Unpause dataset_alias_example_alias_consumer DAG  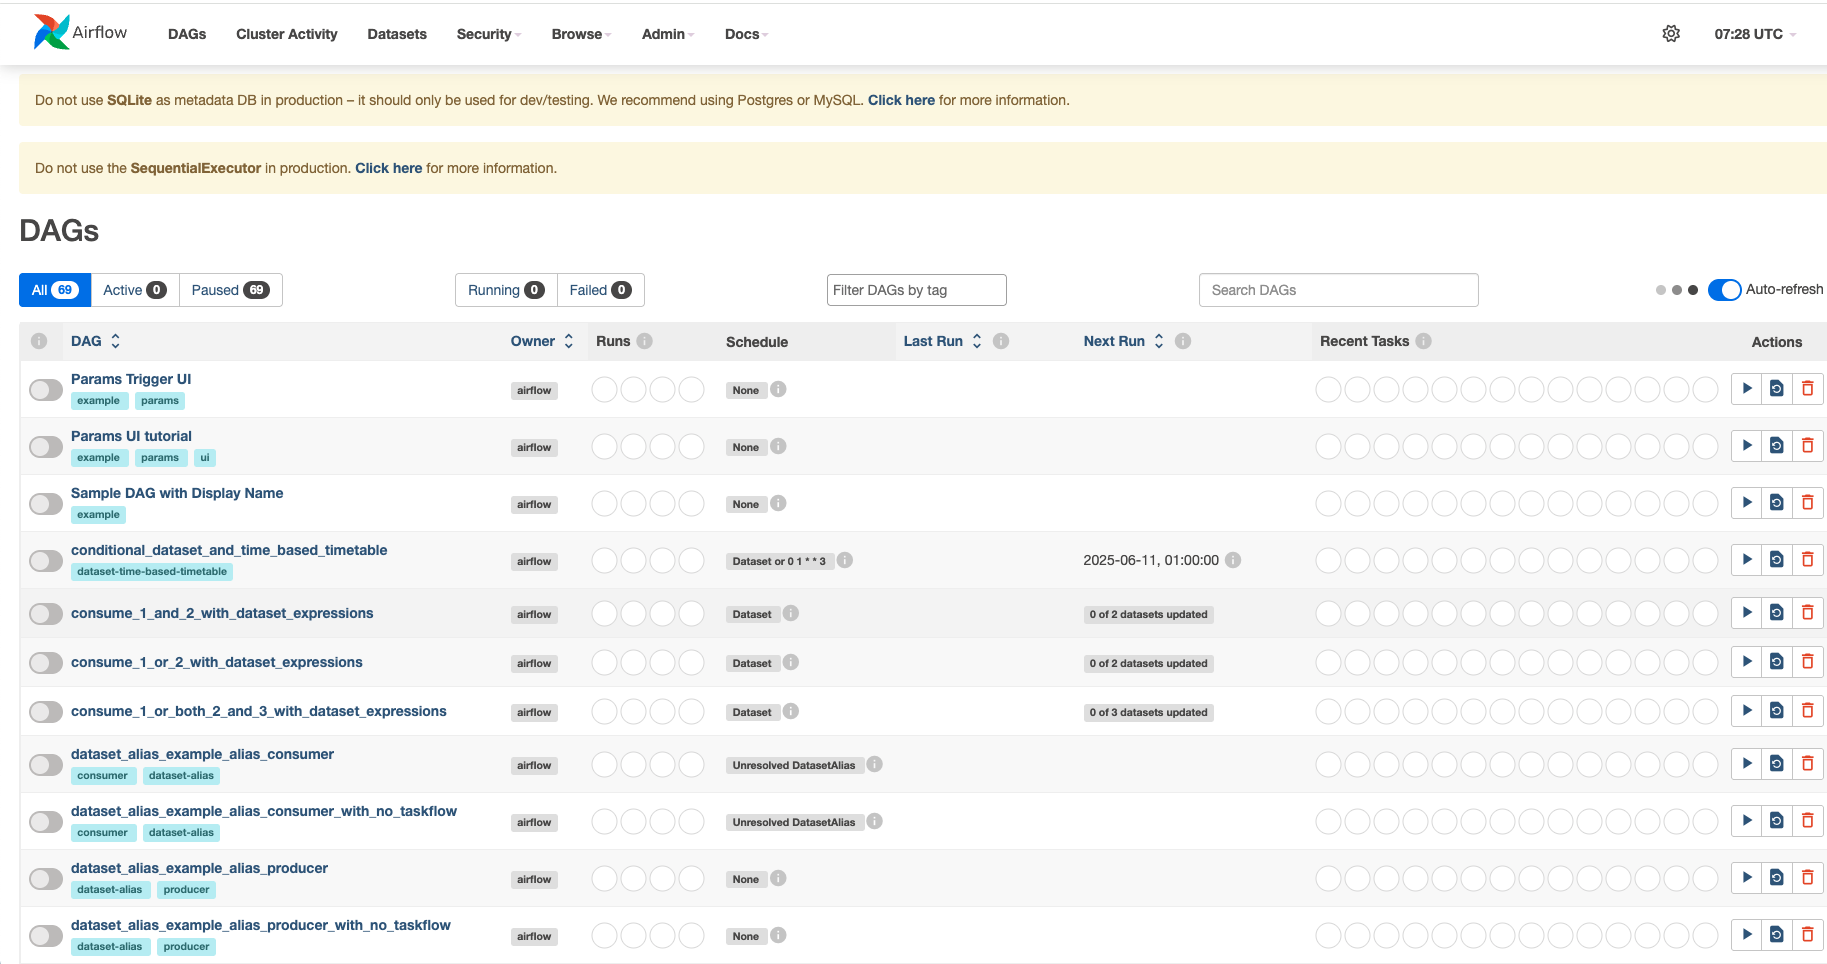[46, 765]
